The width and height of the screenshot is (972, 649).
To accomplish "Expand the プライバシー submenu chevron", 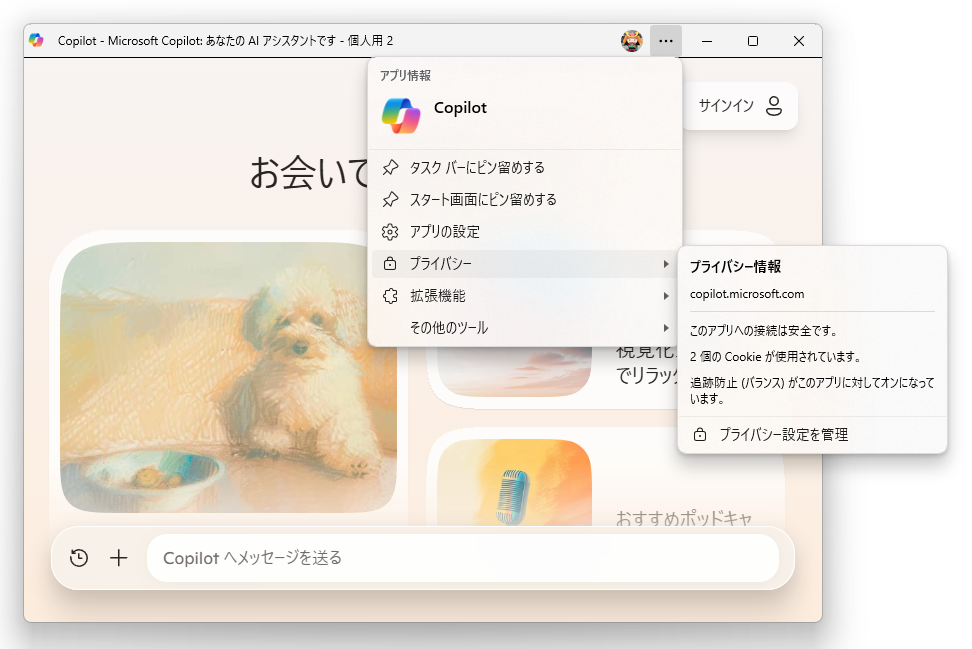I will tap(667, 263).
